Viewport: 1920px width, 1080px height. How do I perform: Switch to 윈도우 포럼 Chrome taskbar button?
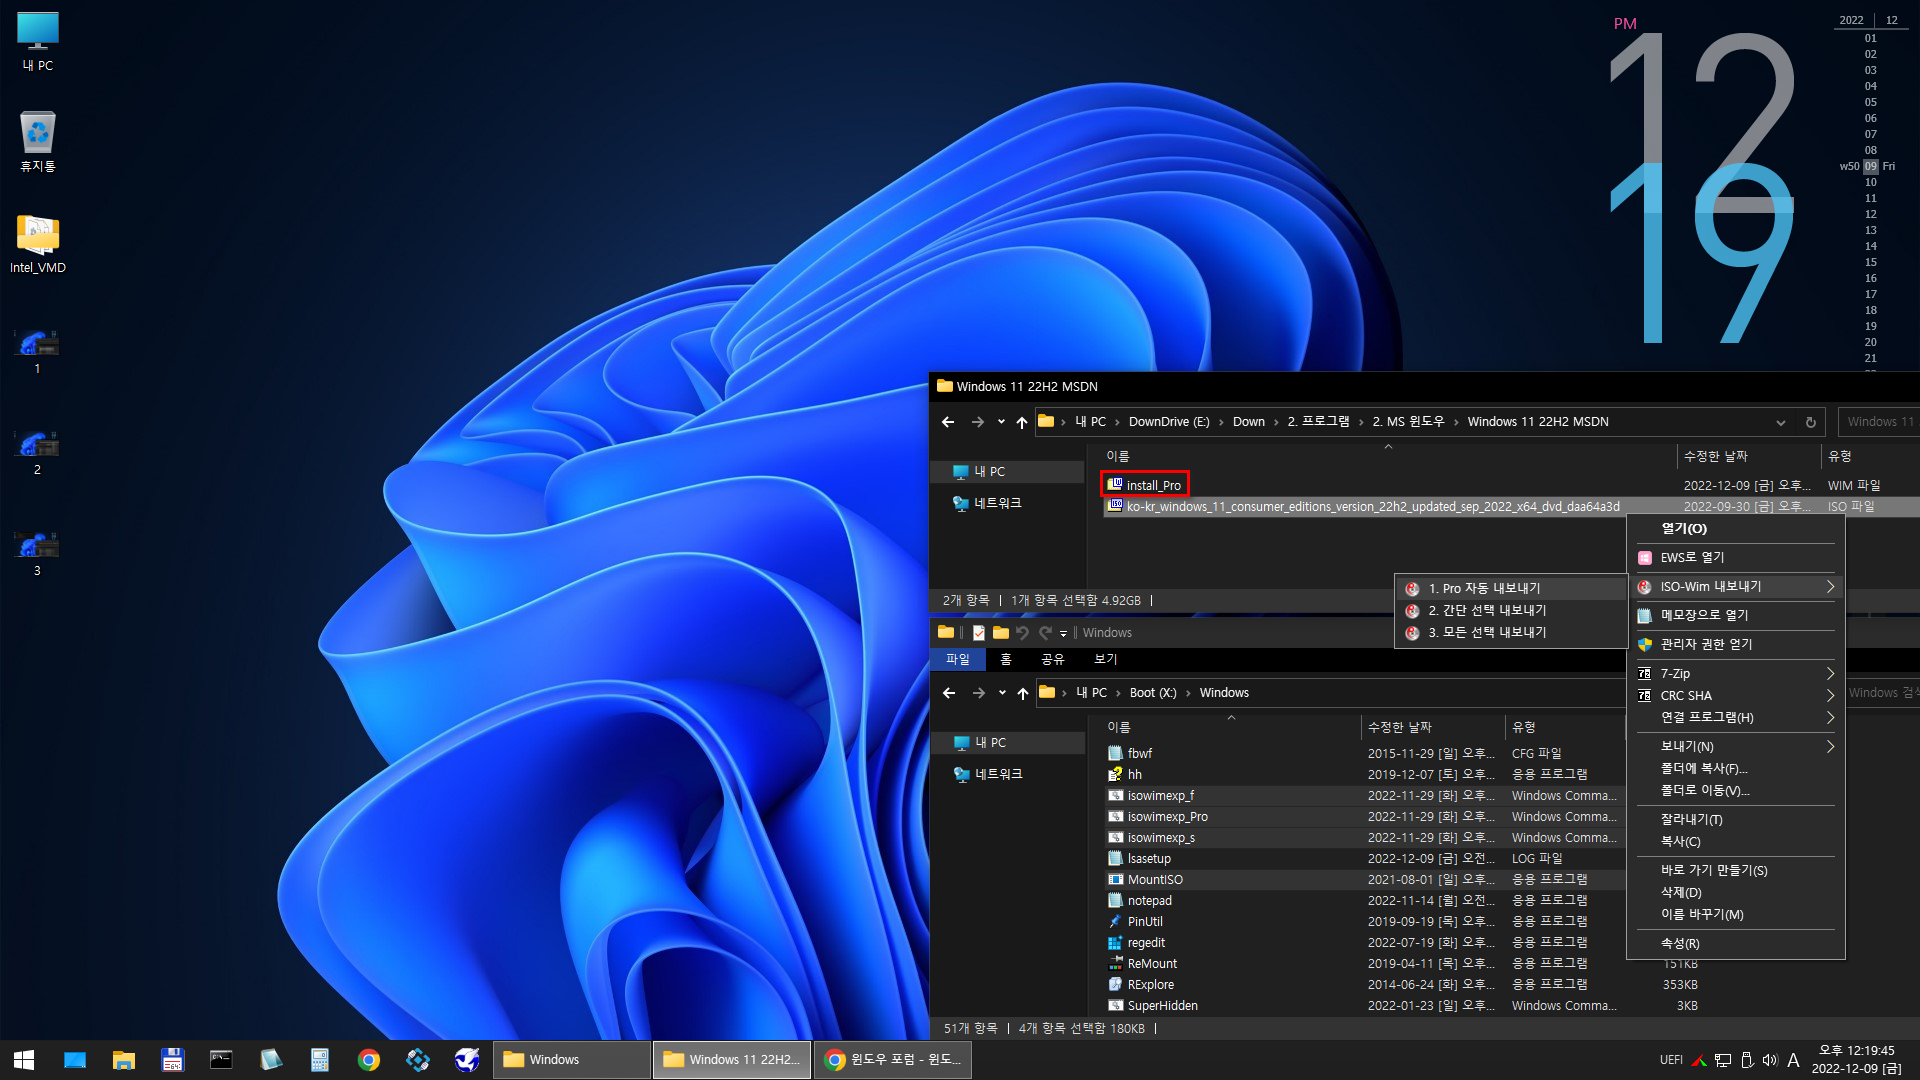[893, 1060]
